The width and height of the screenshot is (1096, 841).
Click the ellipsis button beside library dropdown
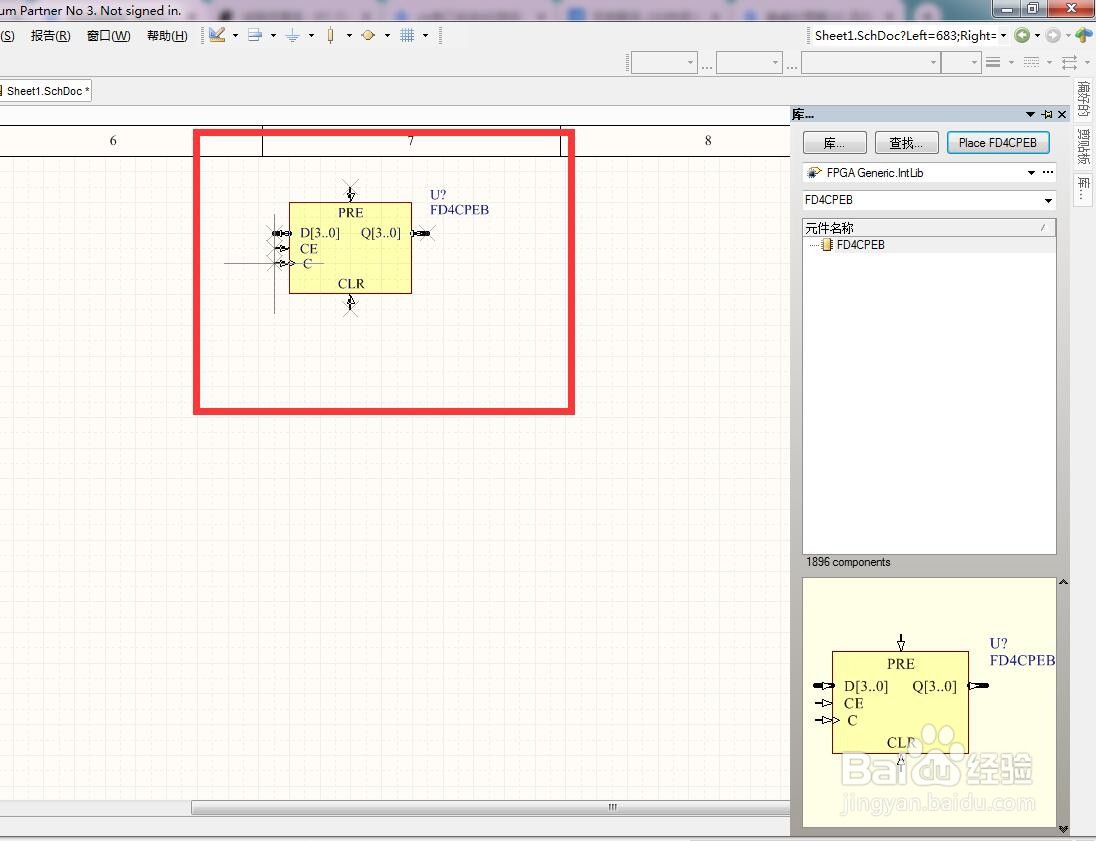1048,172
